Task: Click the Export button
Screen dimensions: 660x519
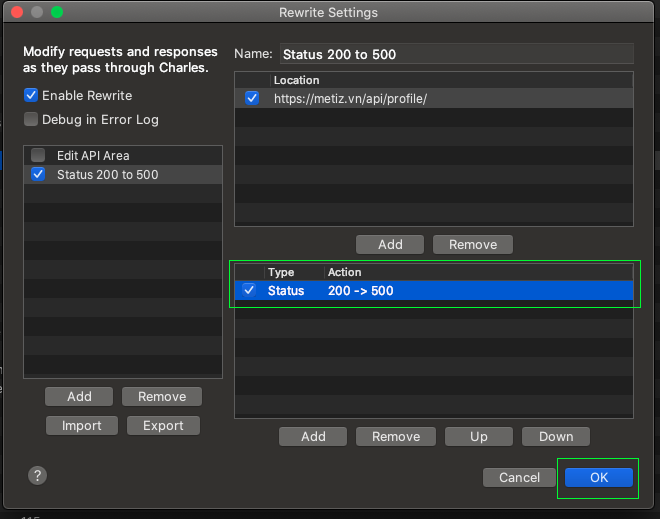Action: tap(163, 426)
